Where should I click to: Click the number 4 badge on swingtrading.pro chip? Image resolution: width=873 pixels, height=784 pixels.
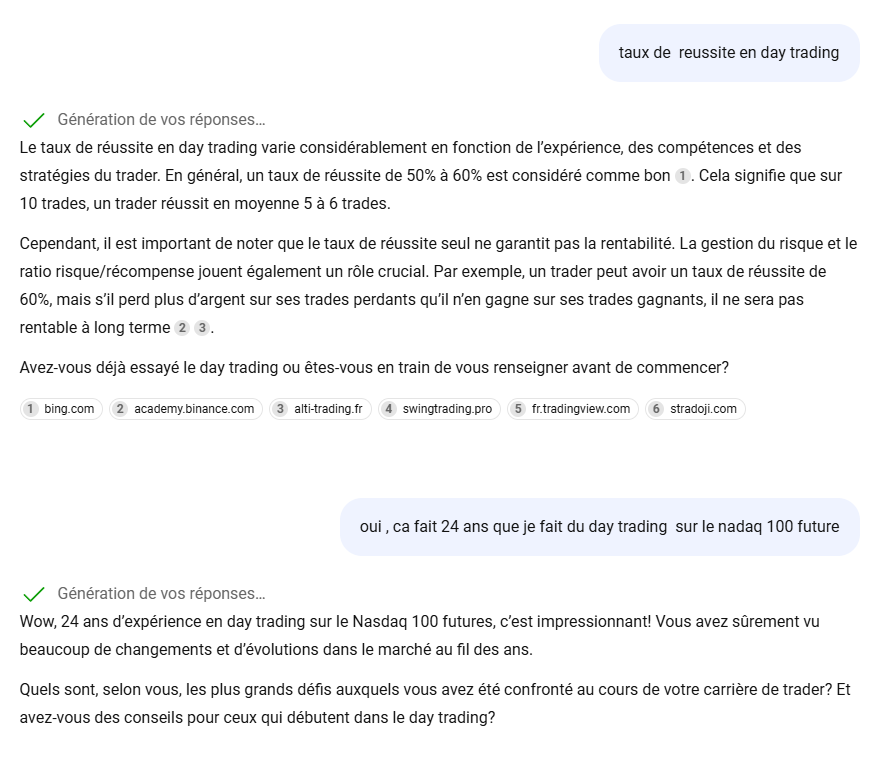point(389,409)
